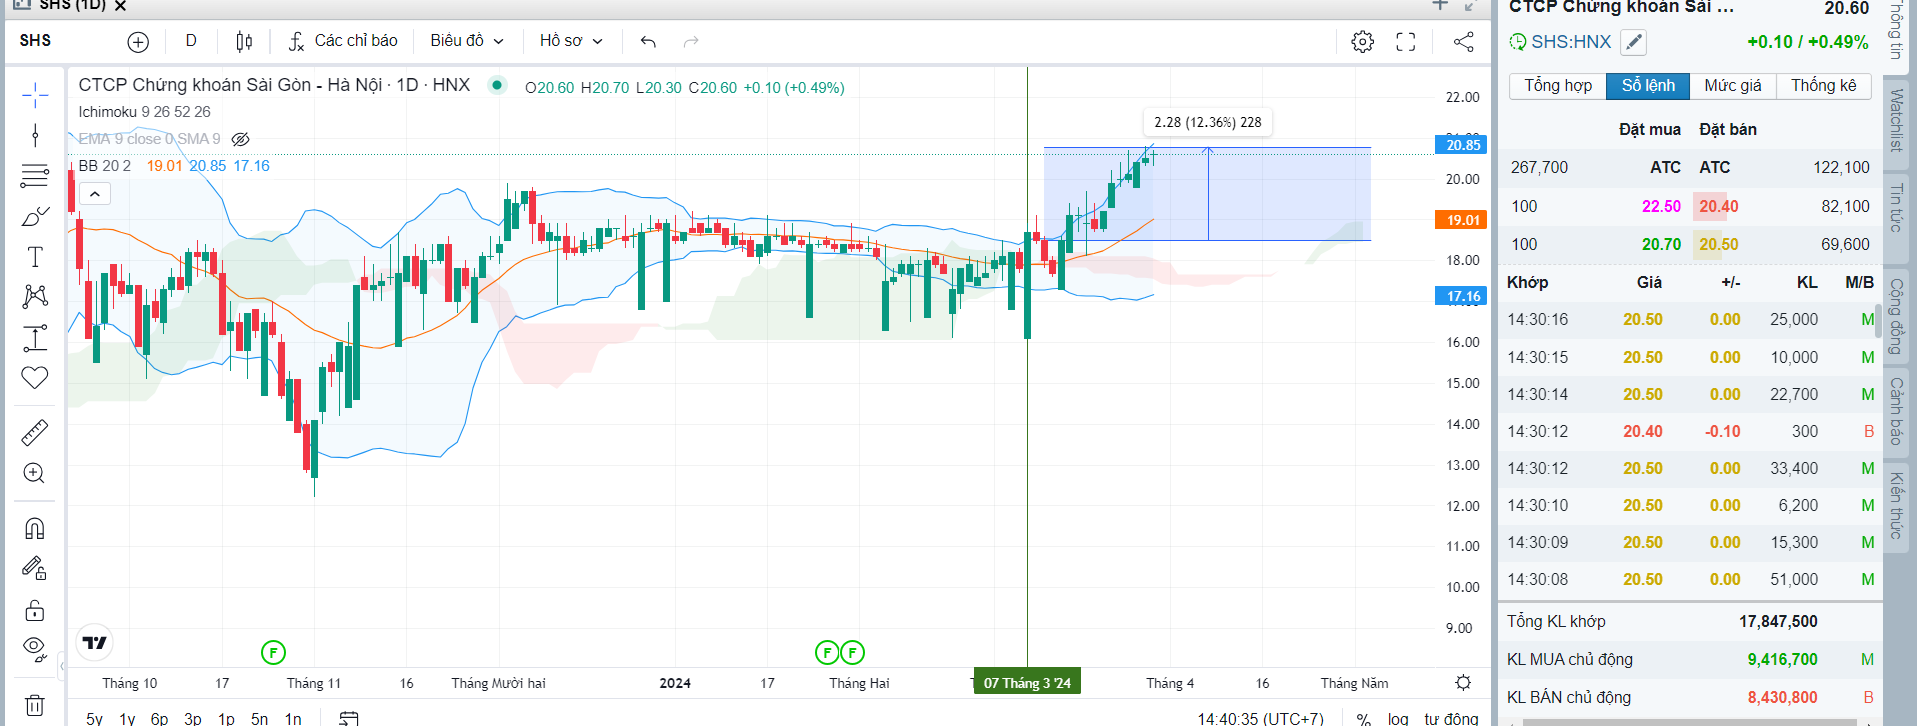Open the Kiến thức side tab
Viewport: 1917px width, 726px height.
[x=1896, y=506]
